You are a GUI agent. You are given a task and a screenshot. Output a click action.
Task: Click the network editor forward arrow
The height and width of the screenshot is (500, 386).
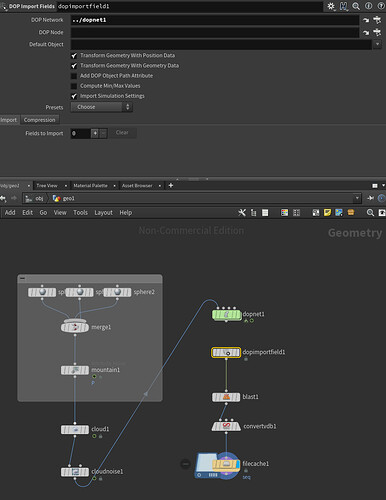(14, 198)
